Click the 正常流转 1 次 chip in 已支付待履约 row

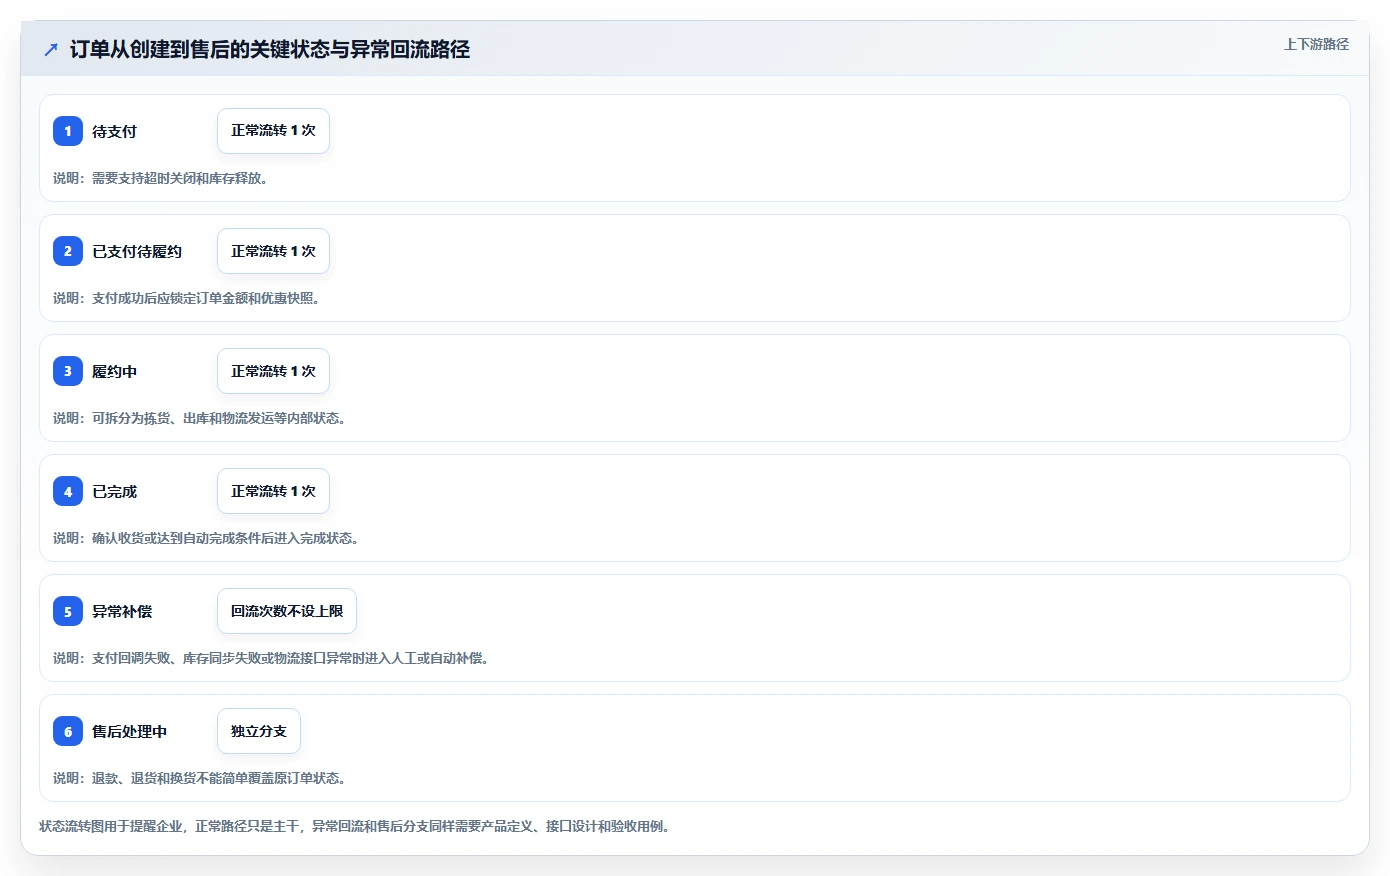point(273,251)
